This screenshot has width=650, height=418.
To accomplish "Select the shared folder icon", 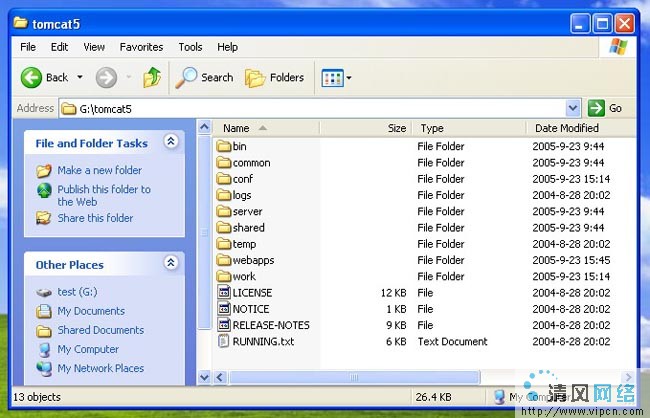I will (x=224, y=227).
